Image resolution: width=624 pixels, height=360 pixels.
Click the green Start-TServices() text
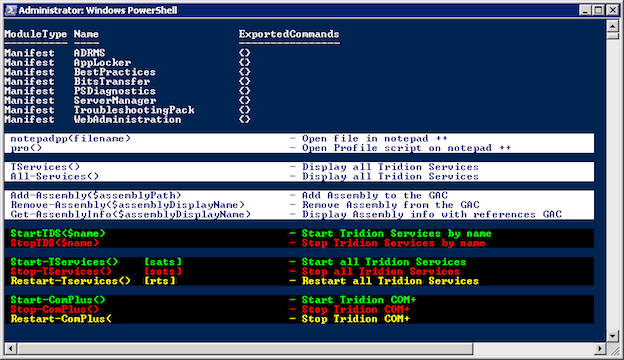[64, 262]
